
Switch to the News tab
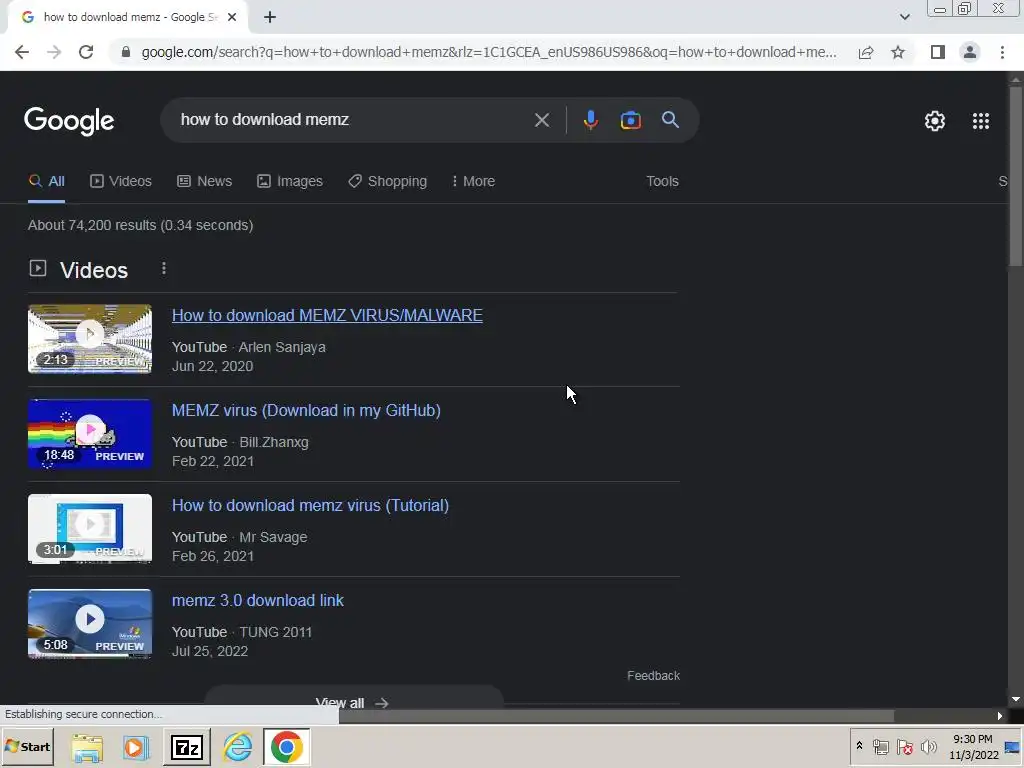pos(204,182)
